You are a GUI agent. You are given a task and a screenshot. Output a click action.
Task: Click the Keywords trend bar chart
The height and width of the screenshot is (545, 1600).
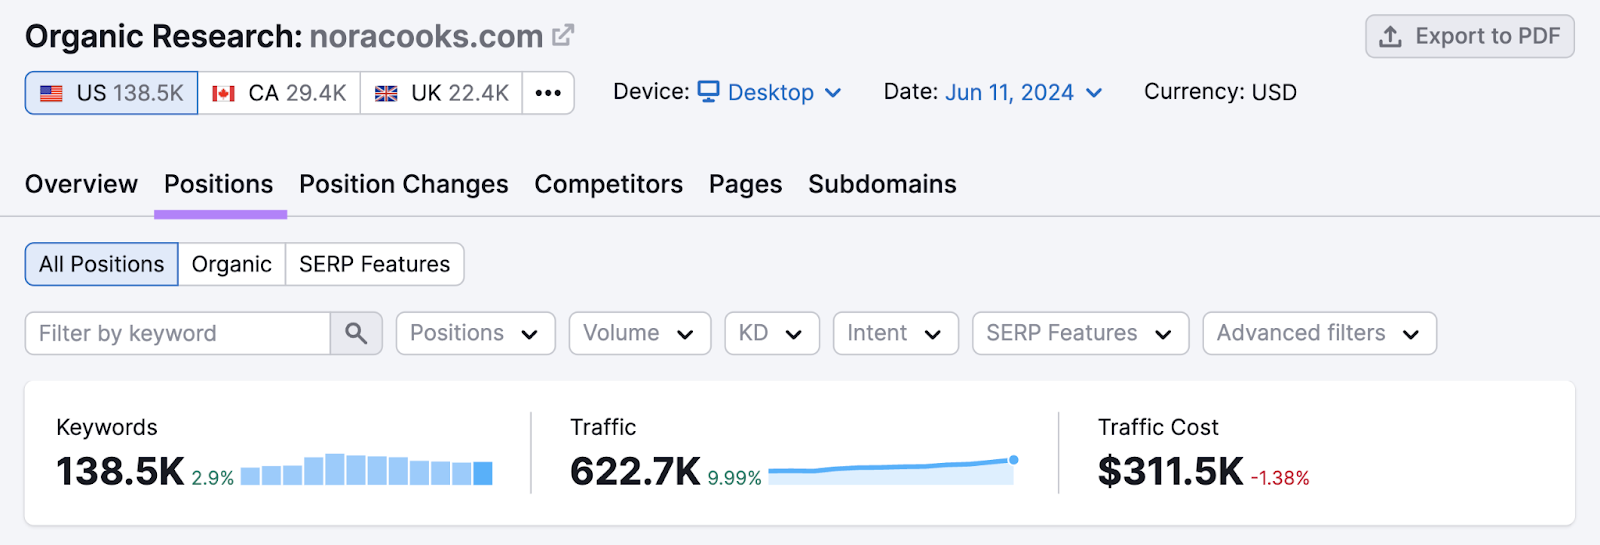[x=366, y=470]
